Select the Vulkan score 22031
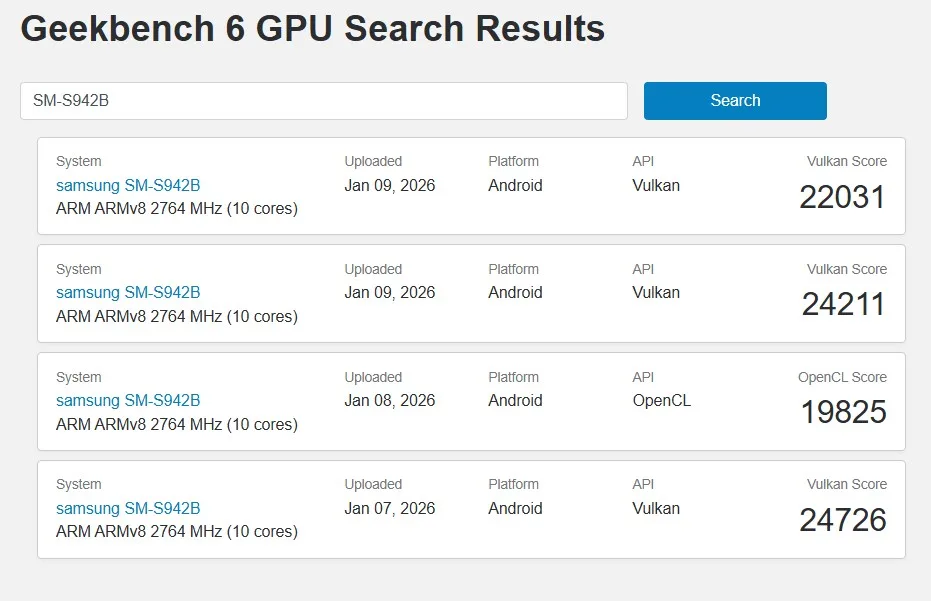Viewport: 931px width, 601px height. coord(842,198)
